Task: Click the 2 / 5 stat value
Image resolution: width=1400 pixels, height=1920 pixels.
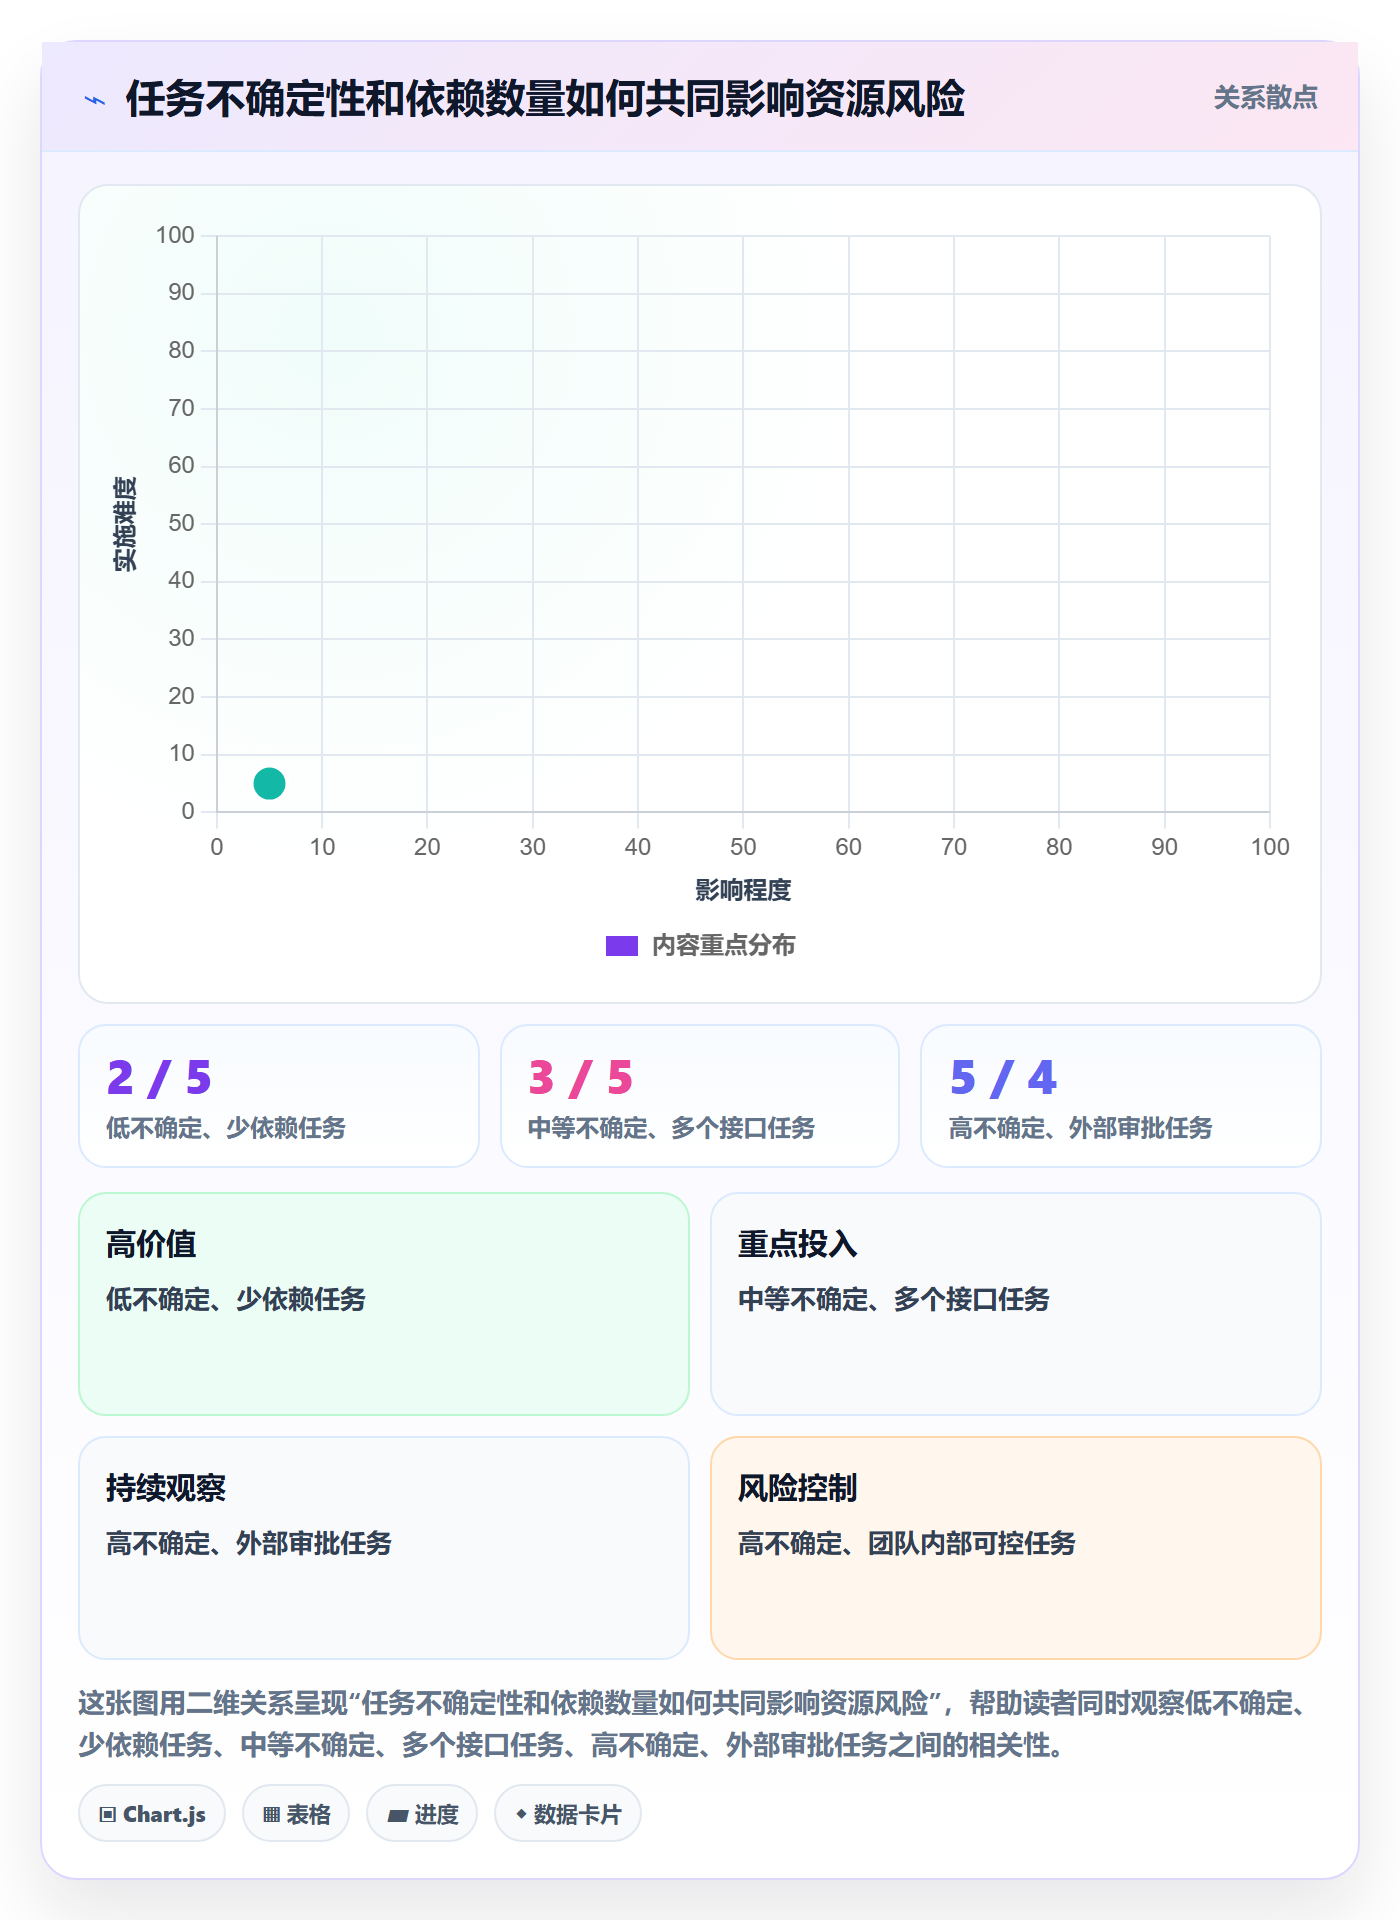Action: pyautogui.click(x=160, y=1077)
